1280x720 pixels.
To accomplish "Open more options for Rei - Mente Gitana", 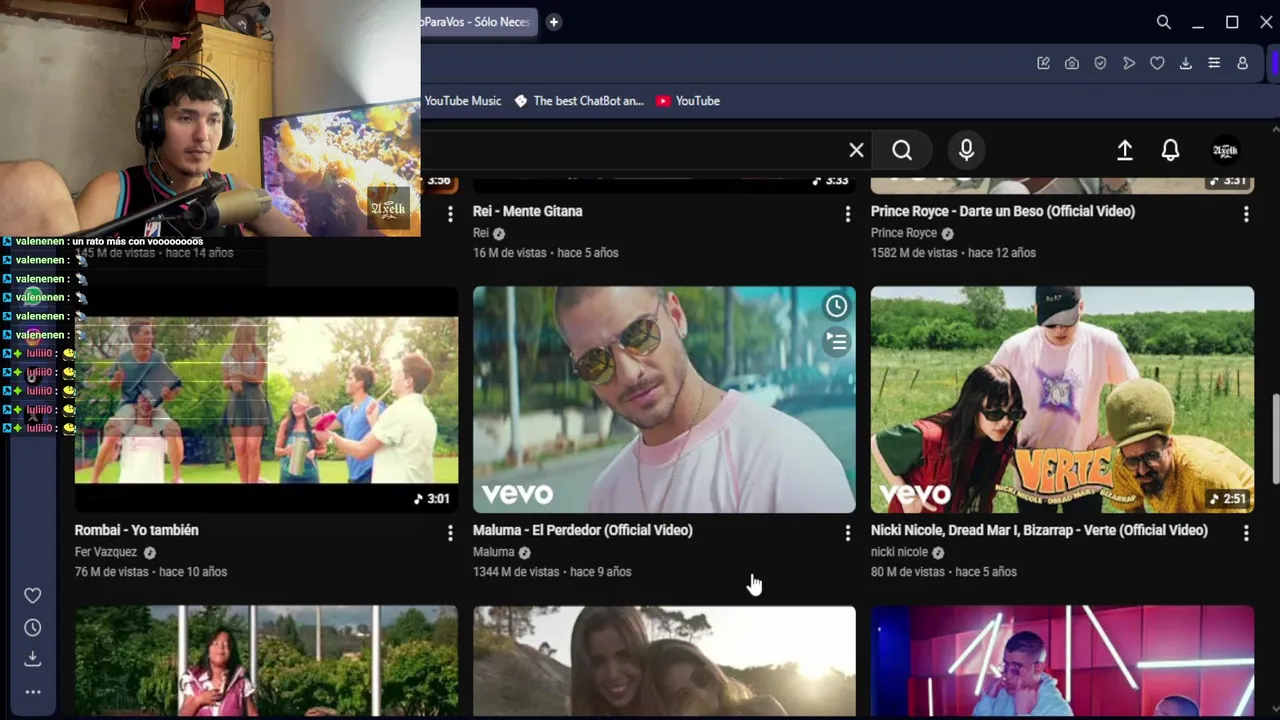I will click(848, 214).
